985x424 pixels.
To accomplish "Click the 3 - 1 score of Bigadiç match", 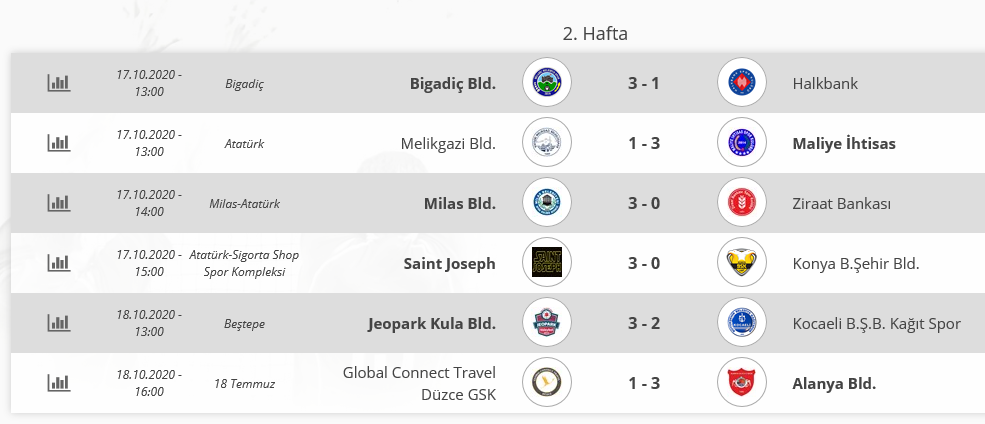I will click(644, 83).
